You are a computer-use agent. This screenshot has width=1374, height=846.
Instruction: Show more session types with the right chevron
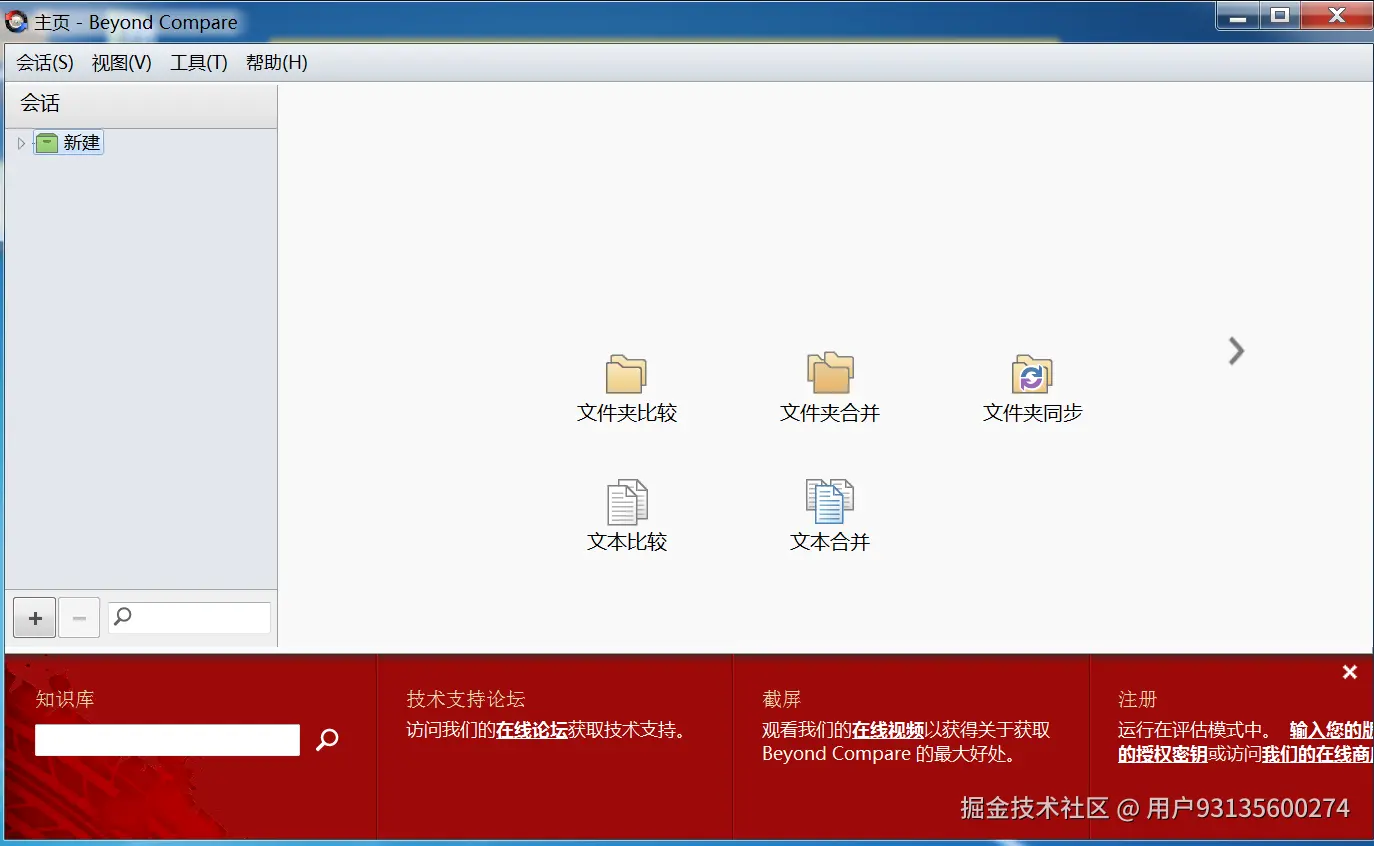coord(1236,351)
